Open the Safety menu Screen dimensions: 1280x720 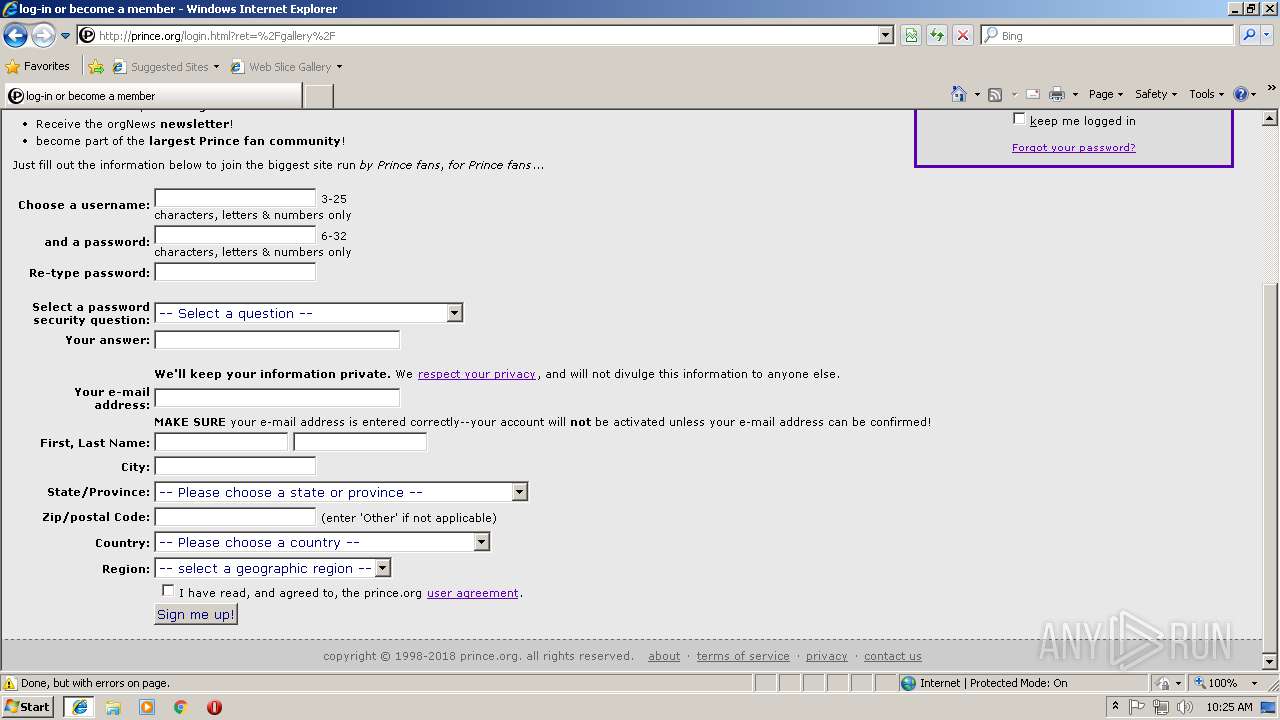pyautogui.click(x=1156, y=94)
